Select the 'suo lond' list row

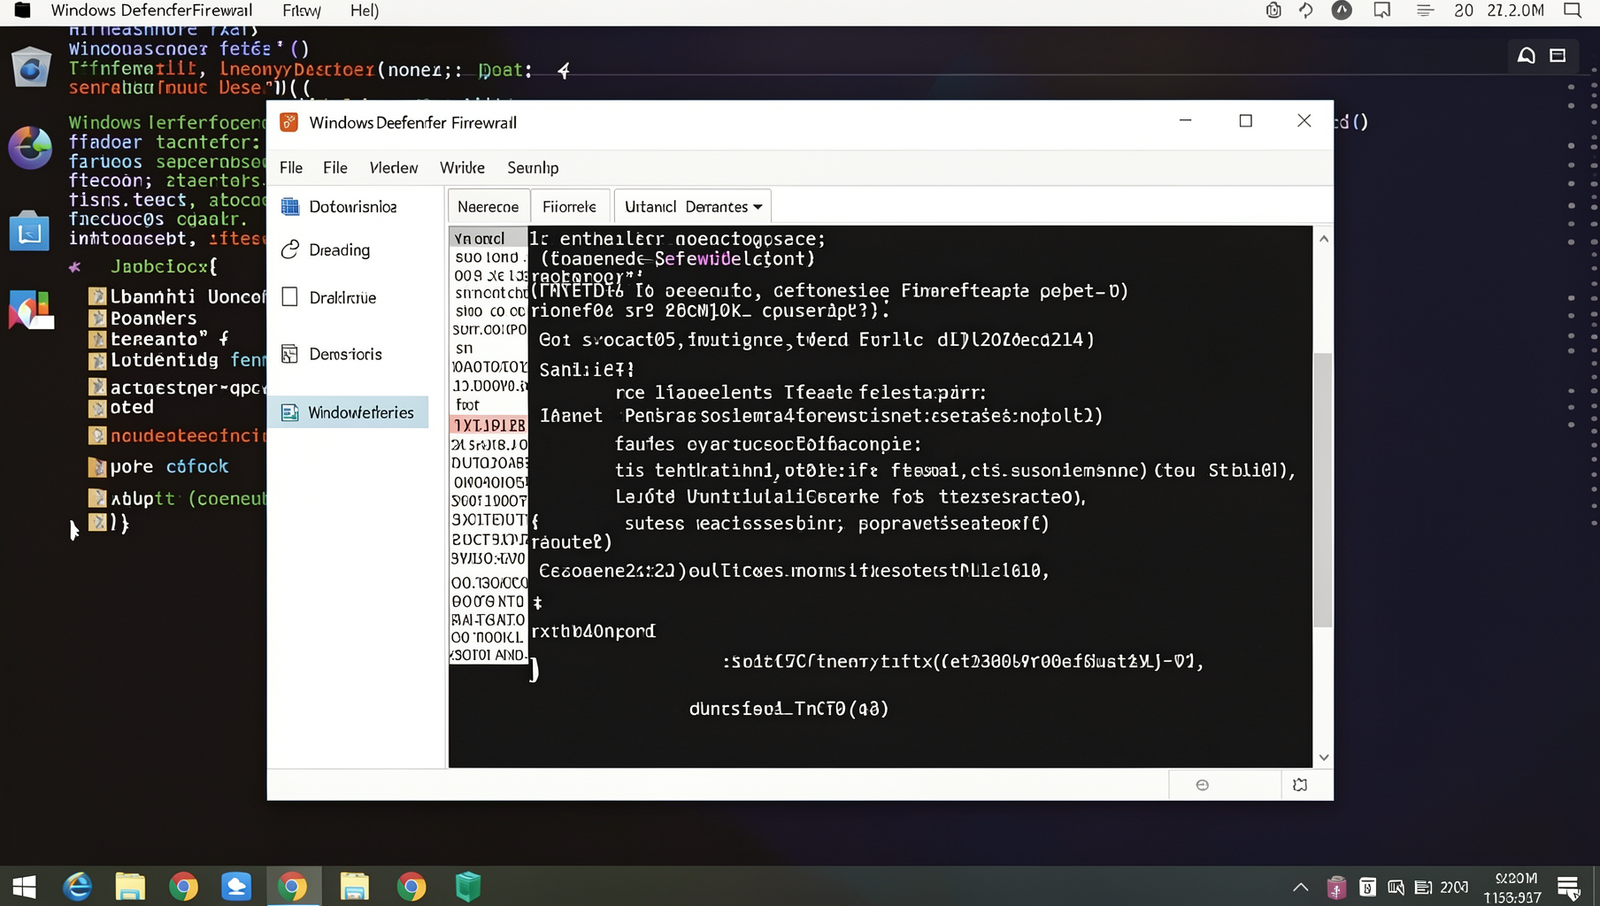488,257
